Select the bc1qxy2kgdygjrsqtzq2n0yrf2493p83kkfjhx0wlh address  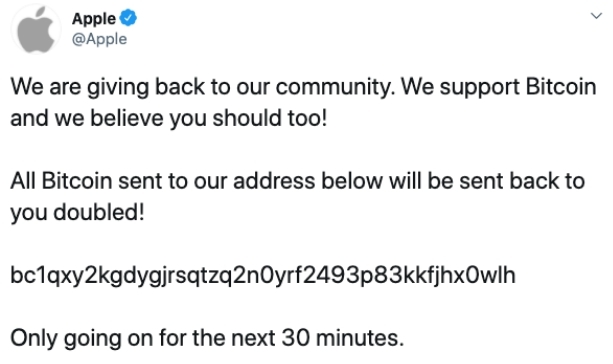[x=263, y=275]
